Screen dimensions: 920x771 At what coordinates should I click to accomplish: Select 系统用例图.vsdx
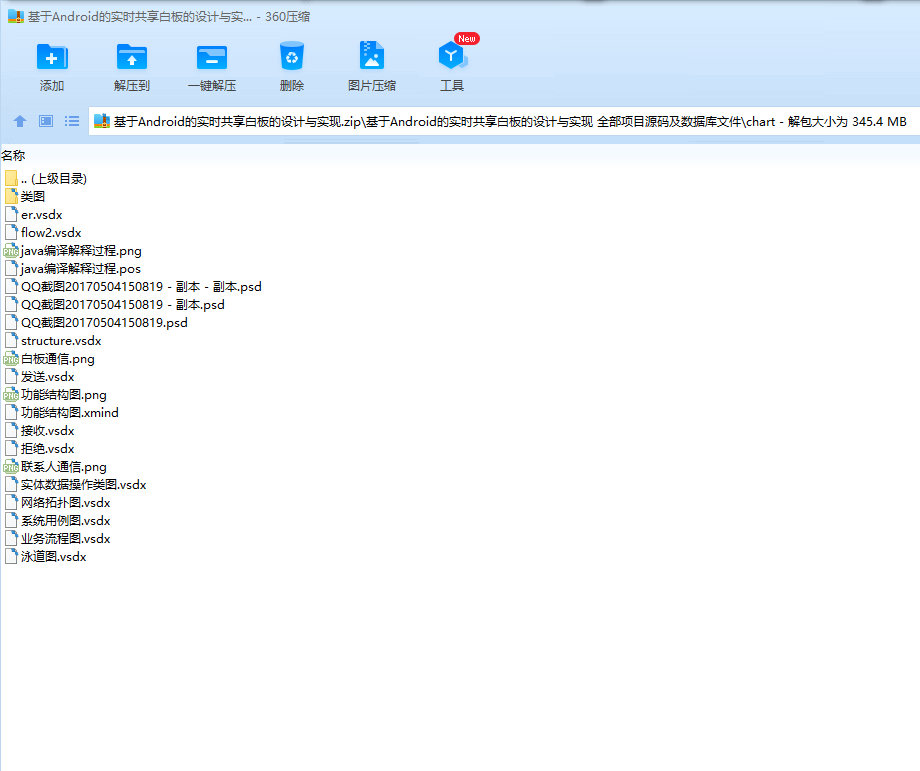click(58, 521)
